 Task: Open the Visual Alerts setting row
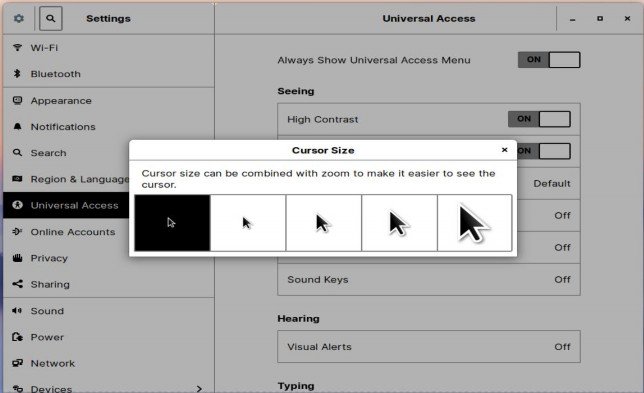pyautogui.click(x=429, y=347)
